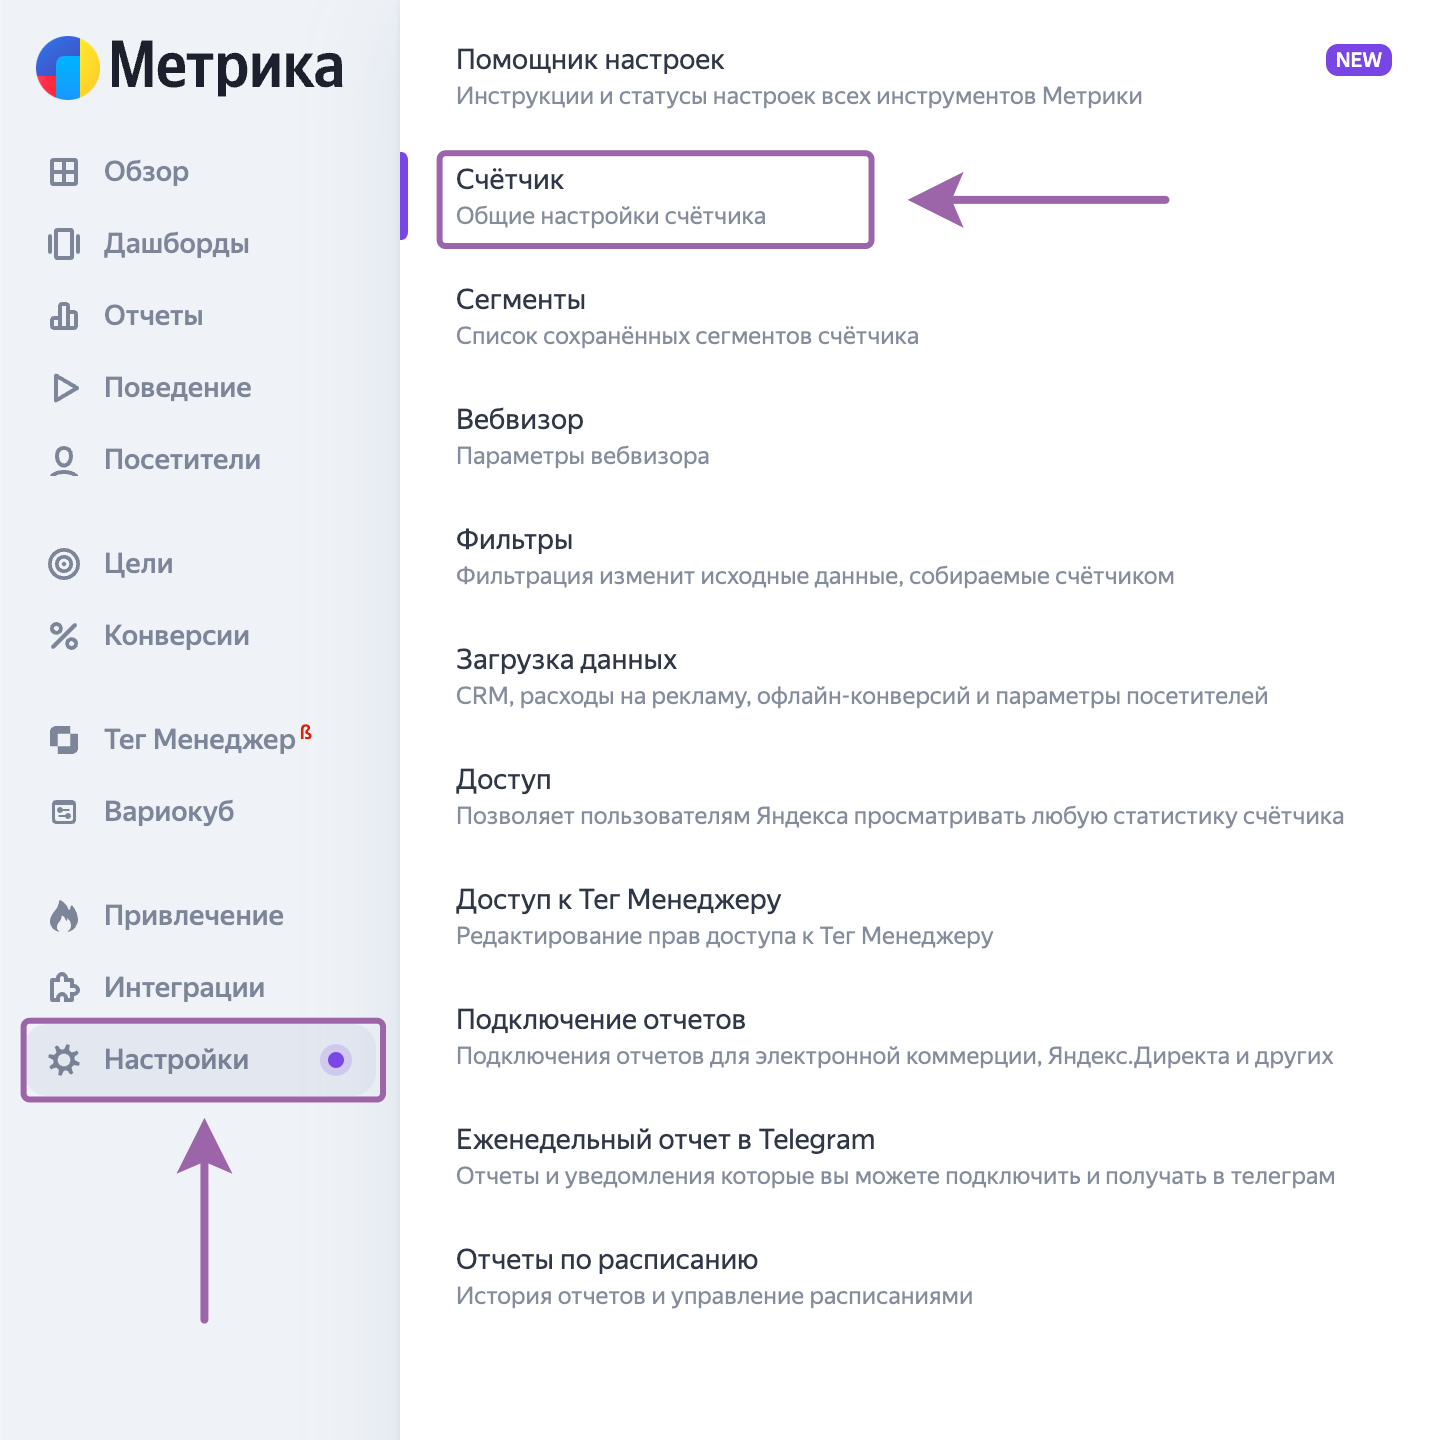Screen dimensions: 1440x1440
Task: Open Дашборды from the sidebar icon
Action: [65, 243]
